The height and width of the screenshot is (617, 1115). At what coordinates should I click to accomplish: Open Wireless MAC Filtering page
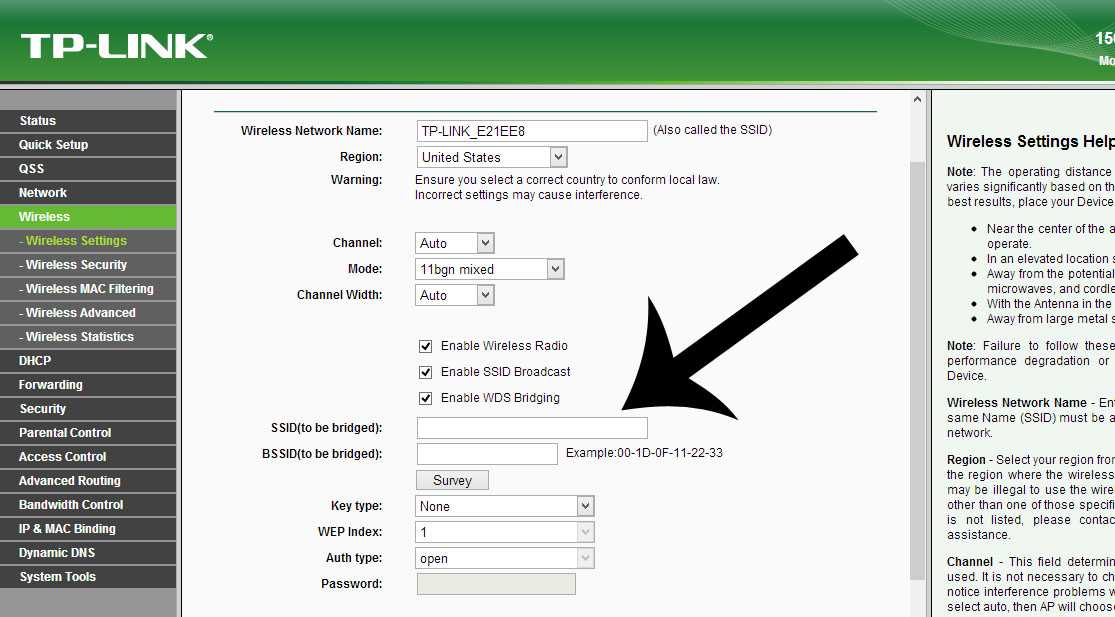point(87,289)
